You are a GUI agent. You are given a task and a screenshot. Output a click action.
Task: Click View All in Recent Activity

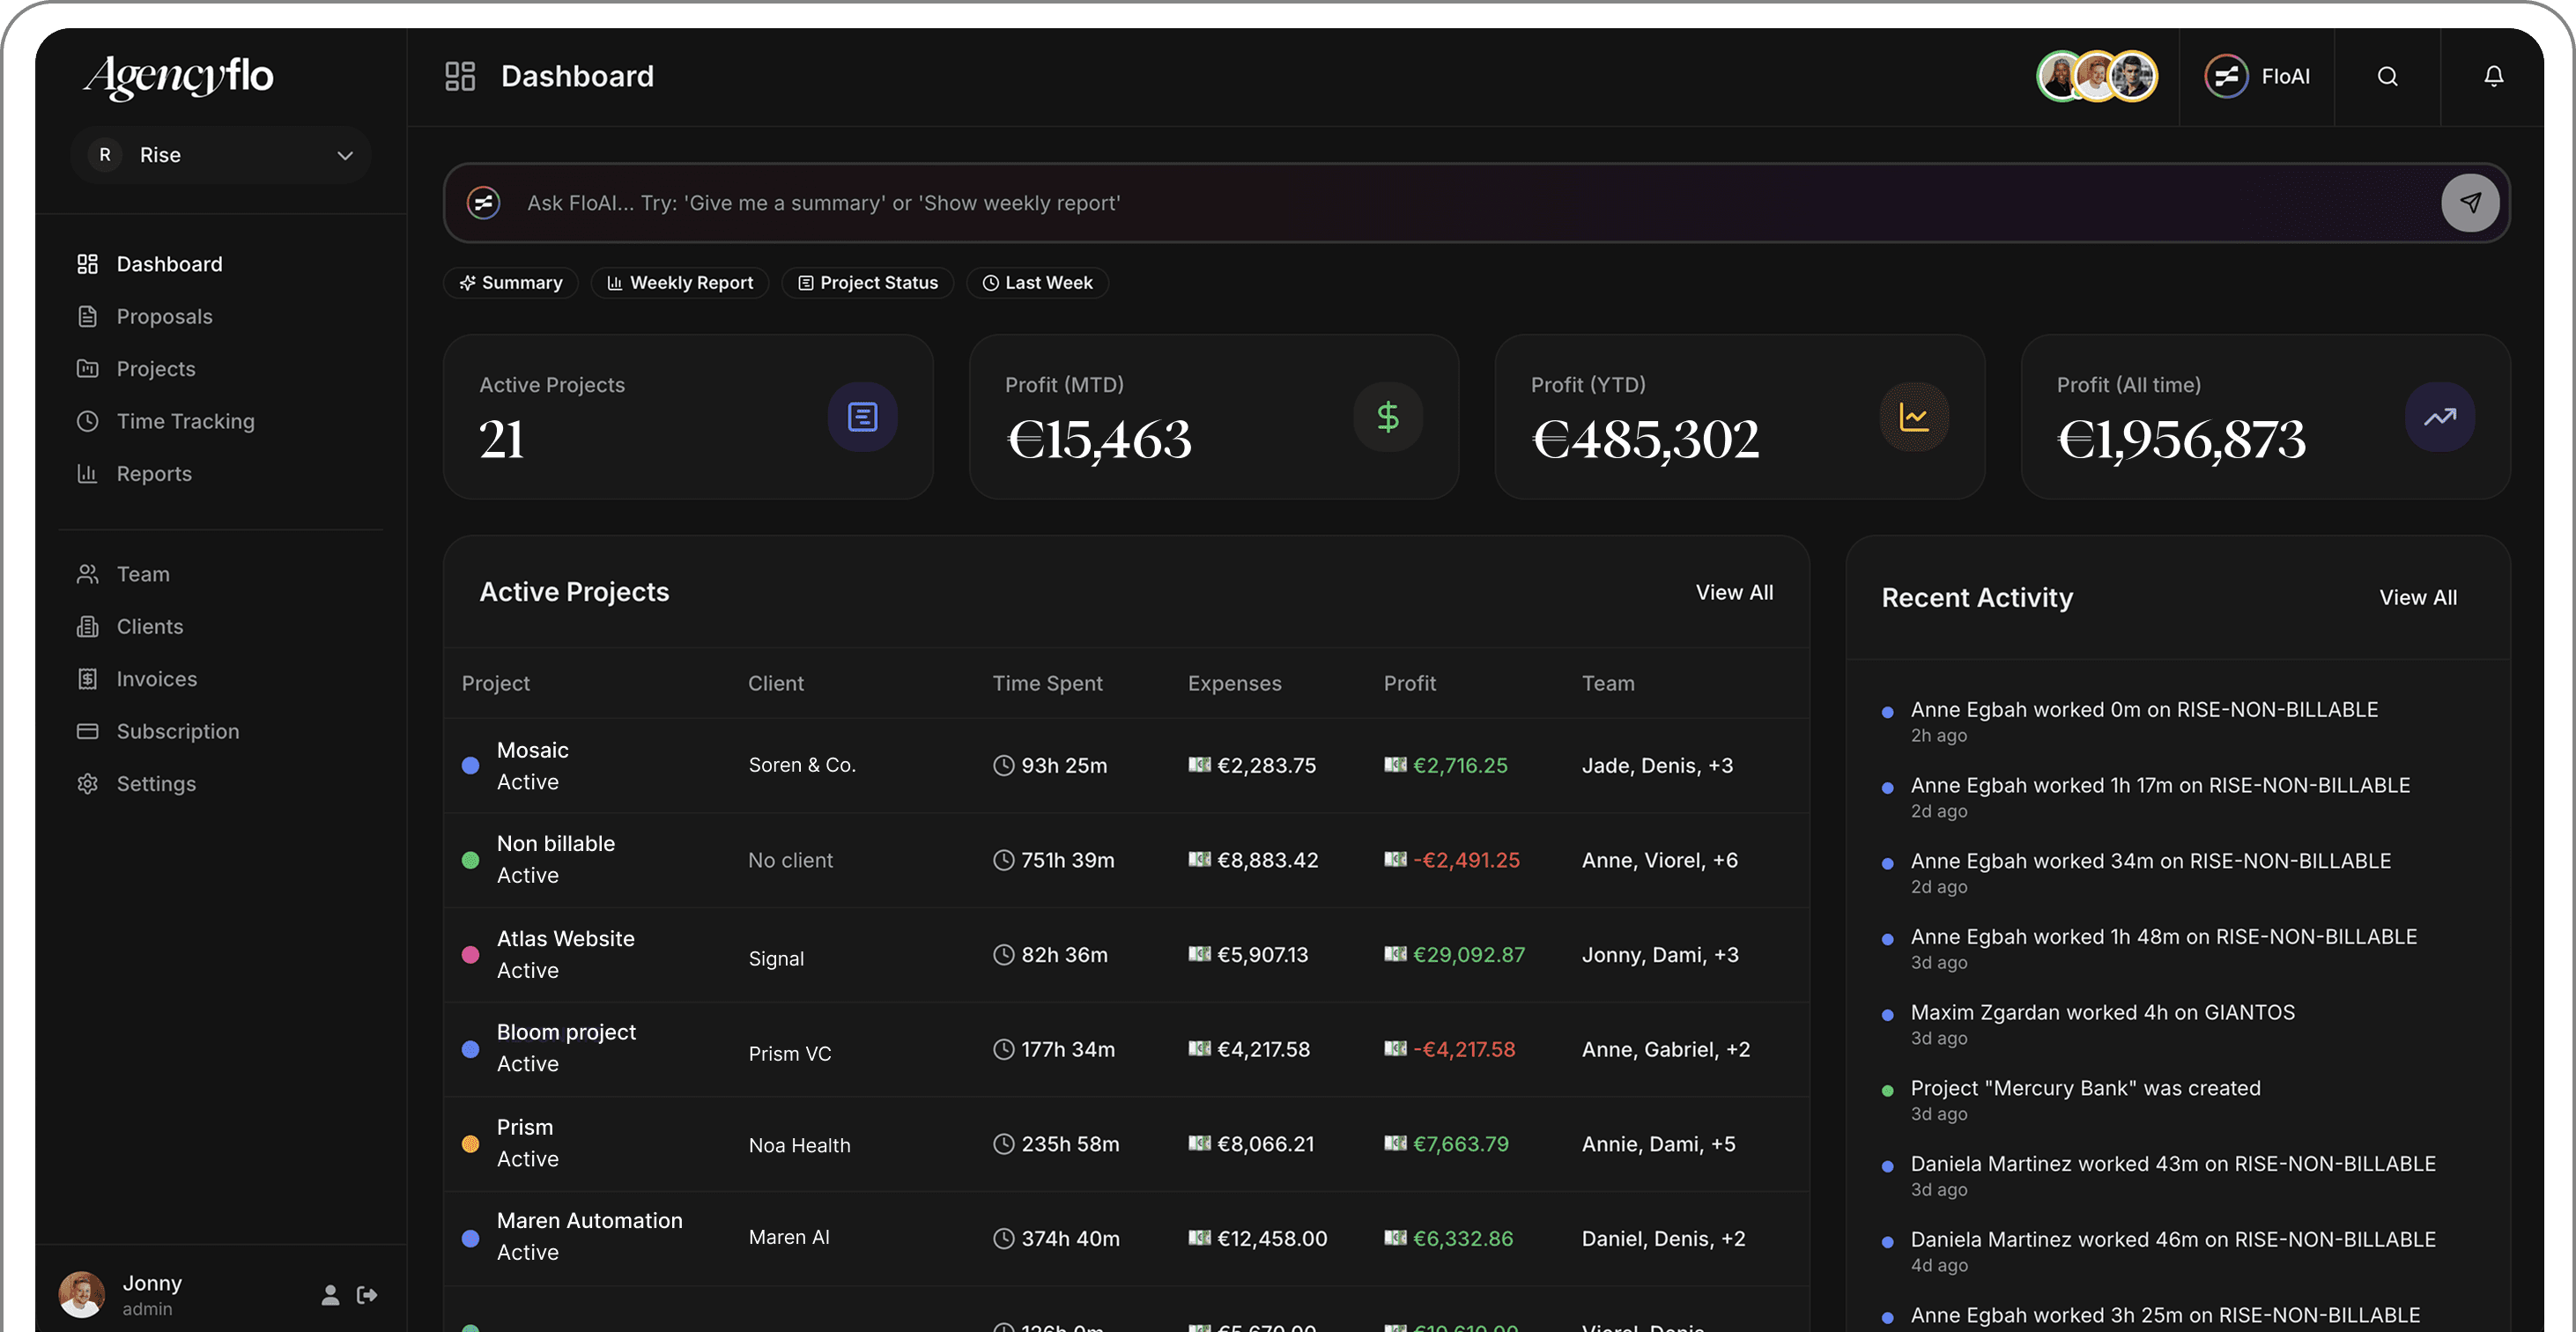pyautogui.click(x=2418, y=597)
